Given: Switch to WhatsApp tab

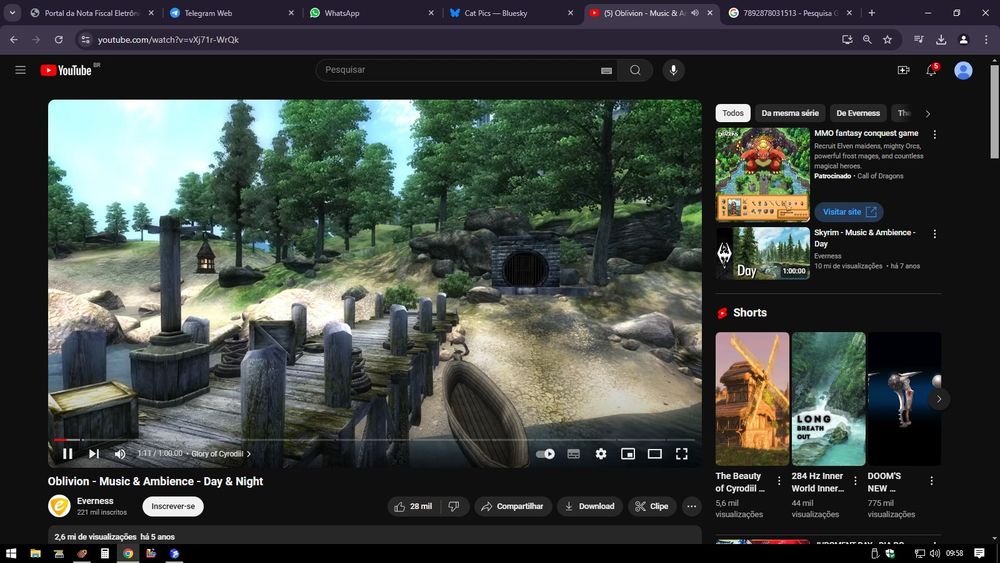Looking at the screenshot, I should click(x=370, y=13).
